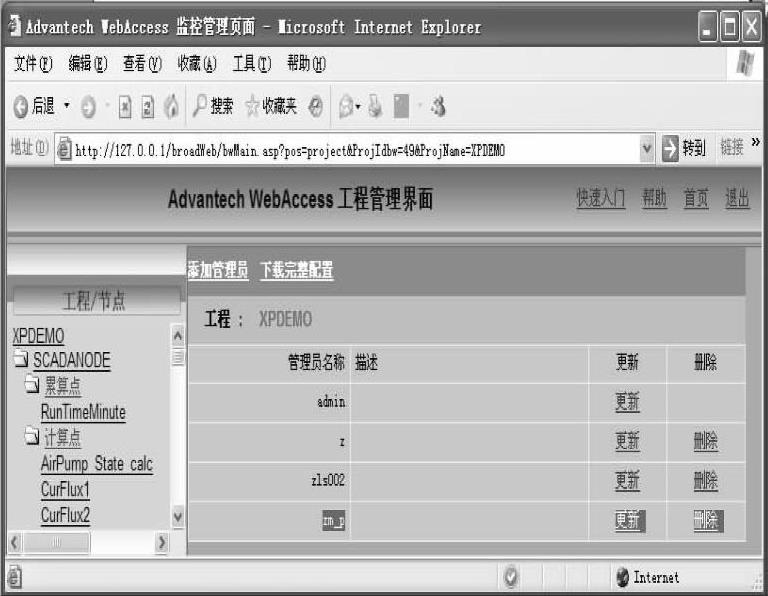
Task: Click the 帮助 link in header
Action: point(654,199)
